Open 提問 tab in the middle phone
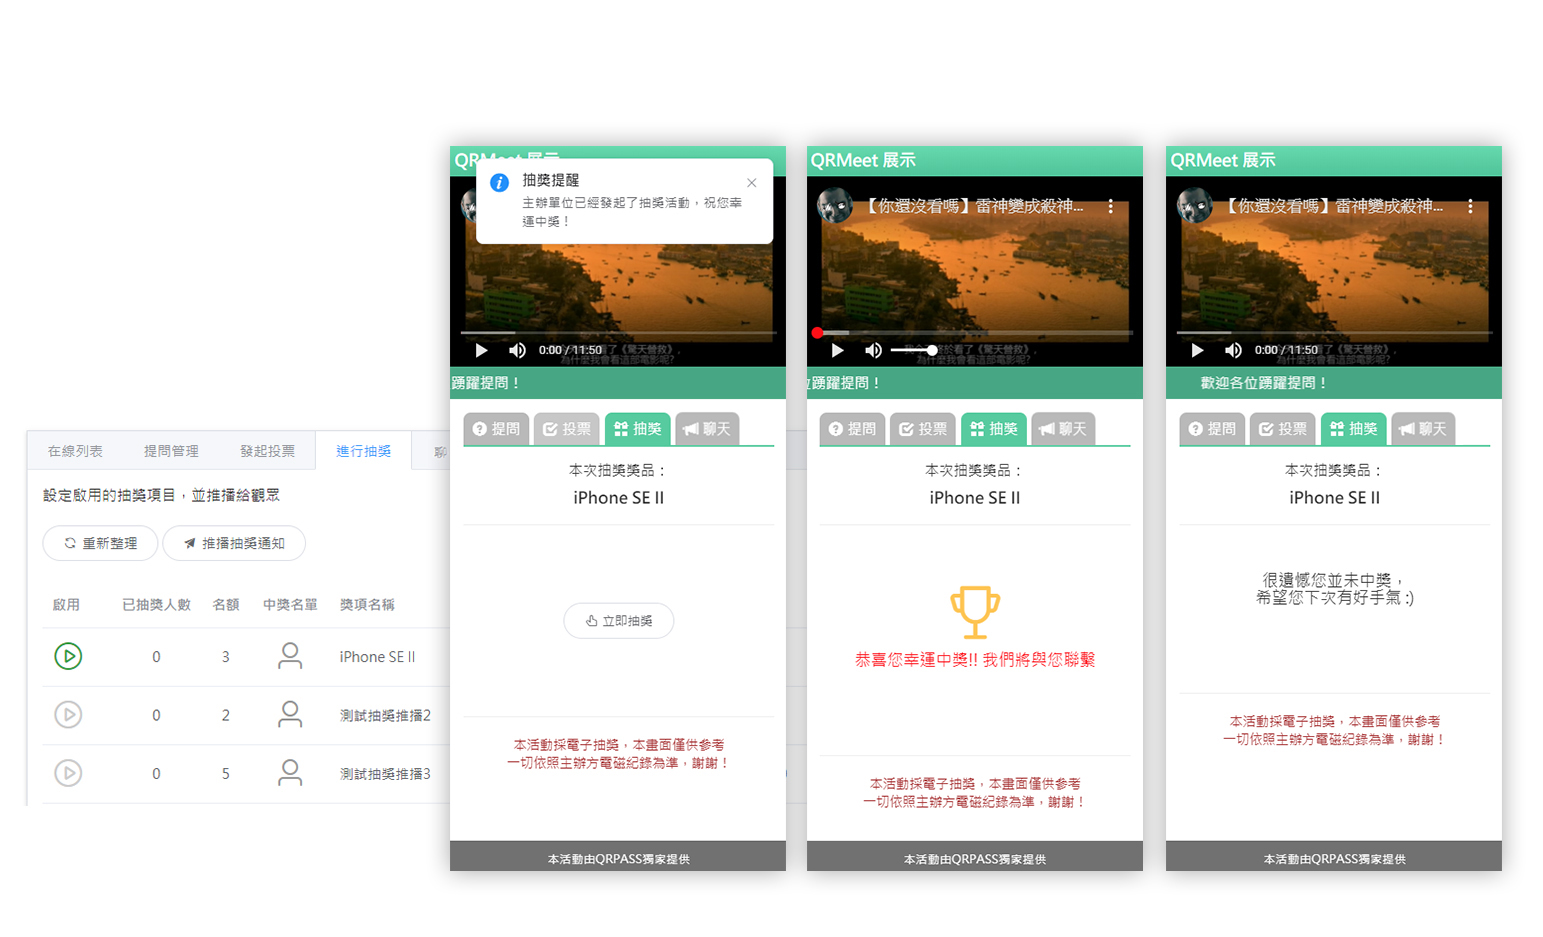The image size is (1543, 937). coord(852,429)
